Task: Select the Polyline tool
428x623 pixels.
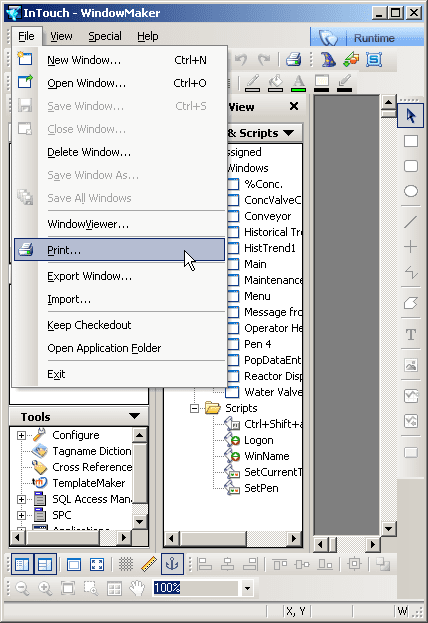Action: (411, 272)
